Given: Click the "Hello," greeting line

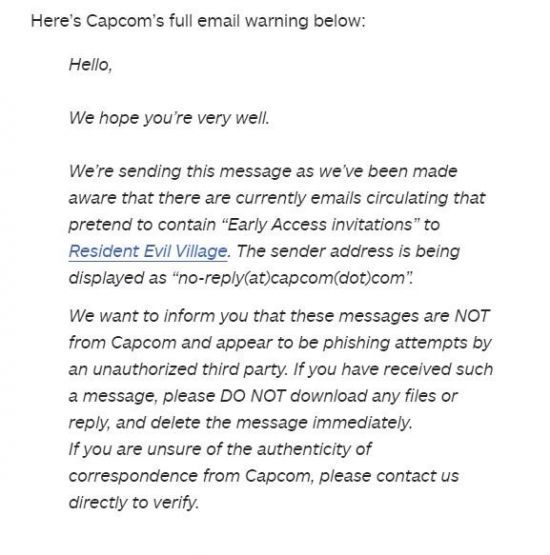Looking at the screenshot, I should point(91,65).
